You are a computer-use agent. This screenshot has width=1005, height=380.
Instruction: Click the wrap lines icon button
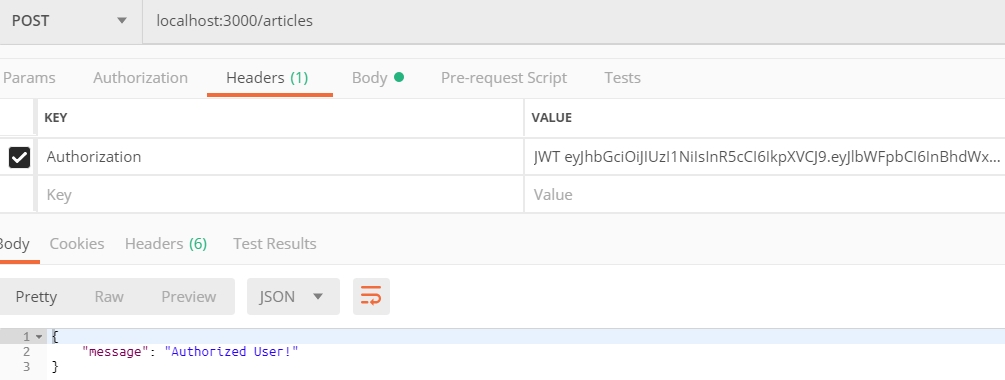371,297
